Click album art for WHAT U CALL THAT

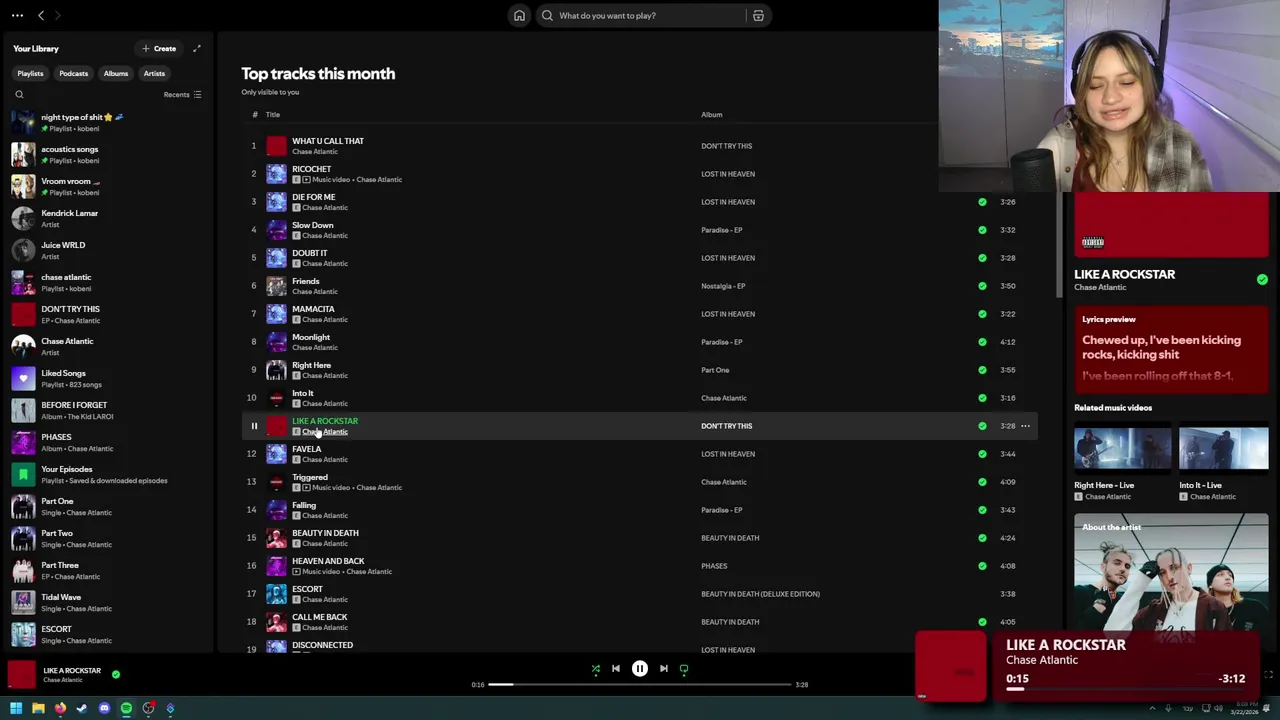click(276, 146)
